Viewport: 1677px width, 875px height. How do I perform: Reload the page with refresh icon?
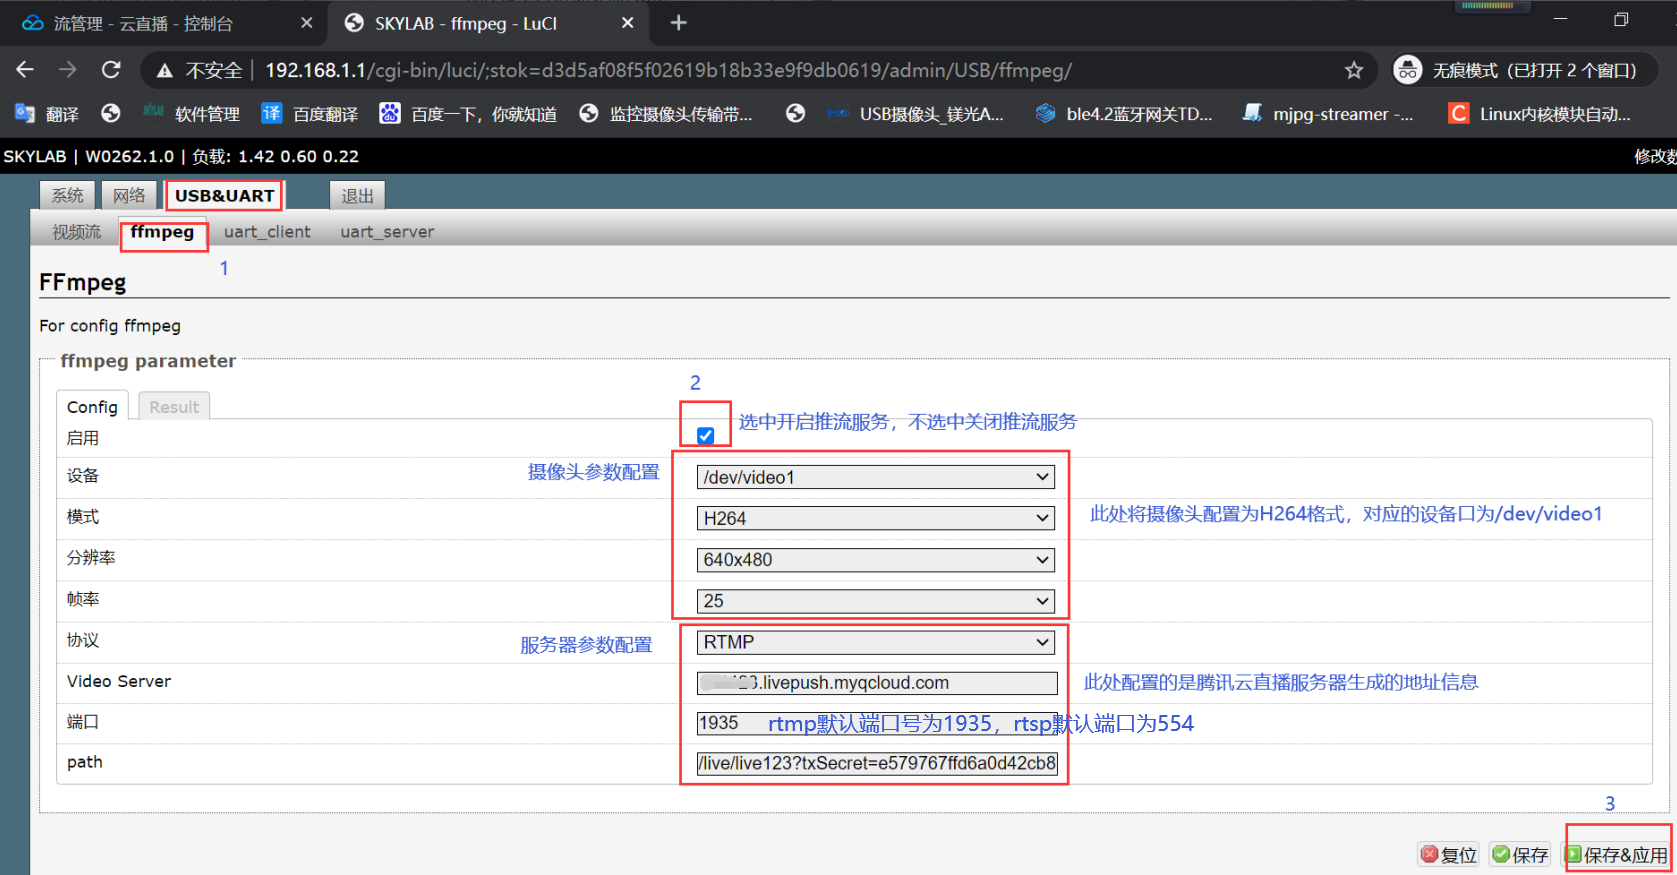(x=111, y=70)
